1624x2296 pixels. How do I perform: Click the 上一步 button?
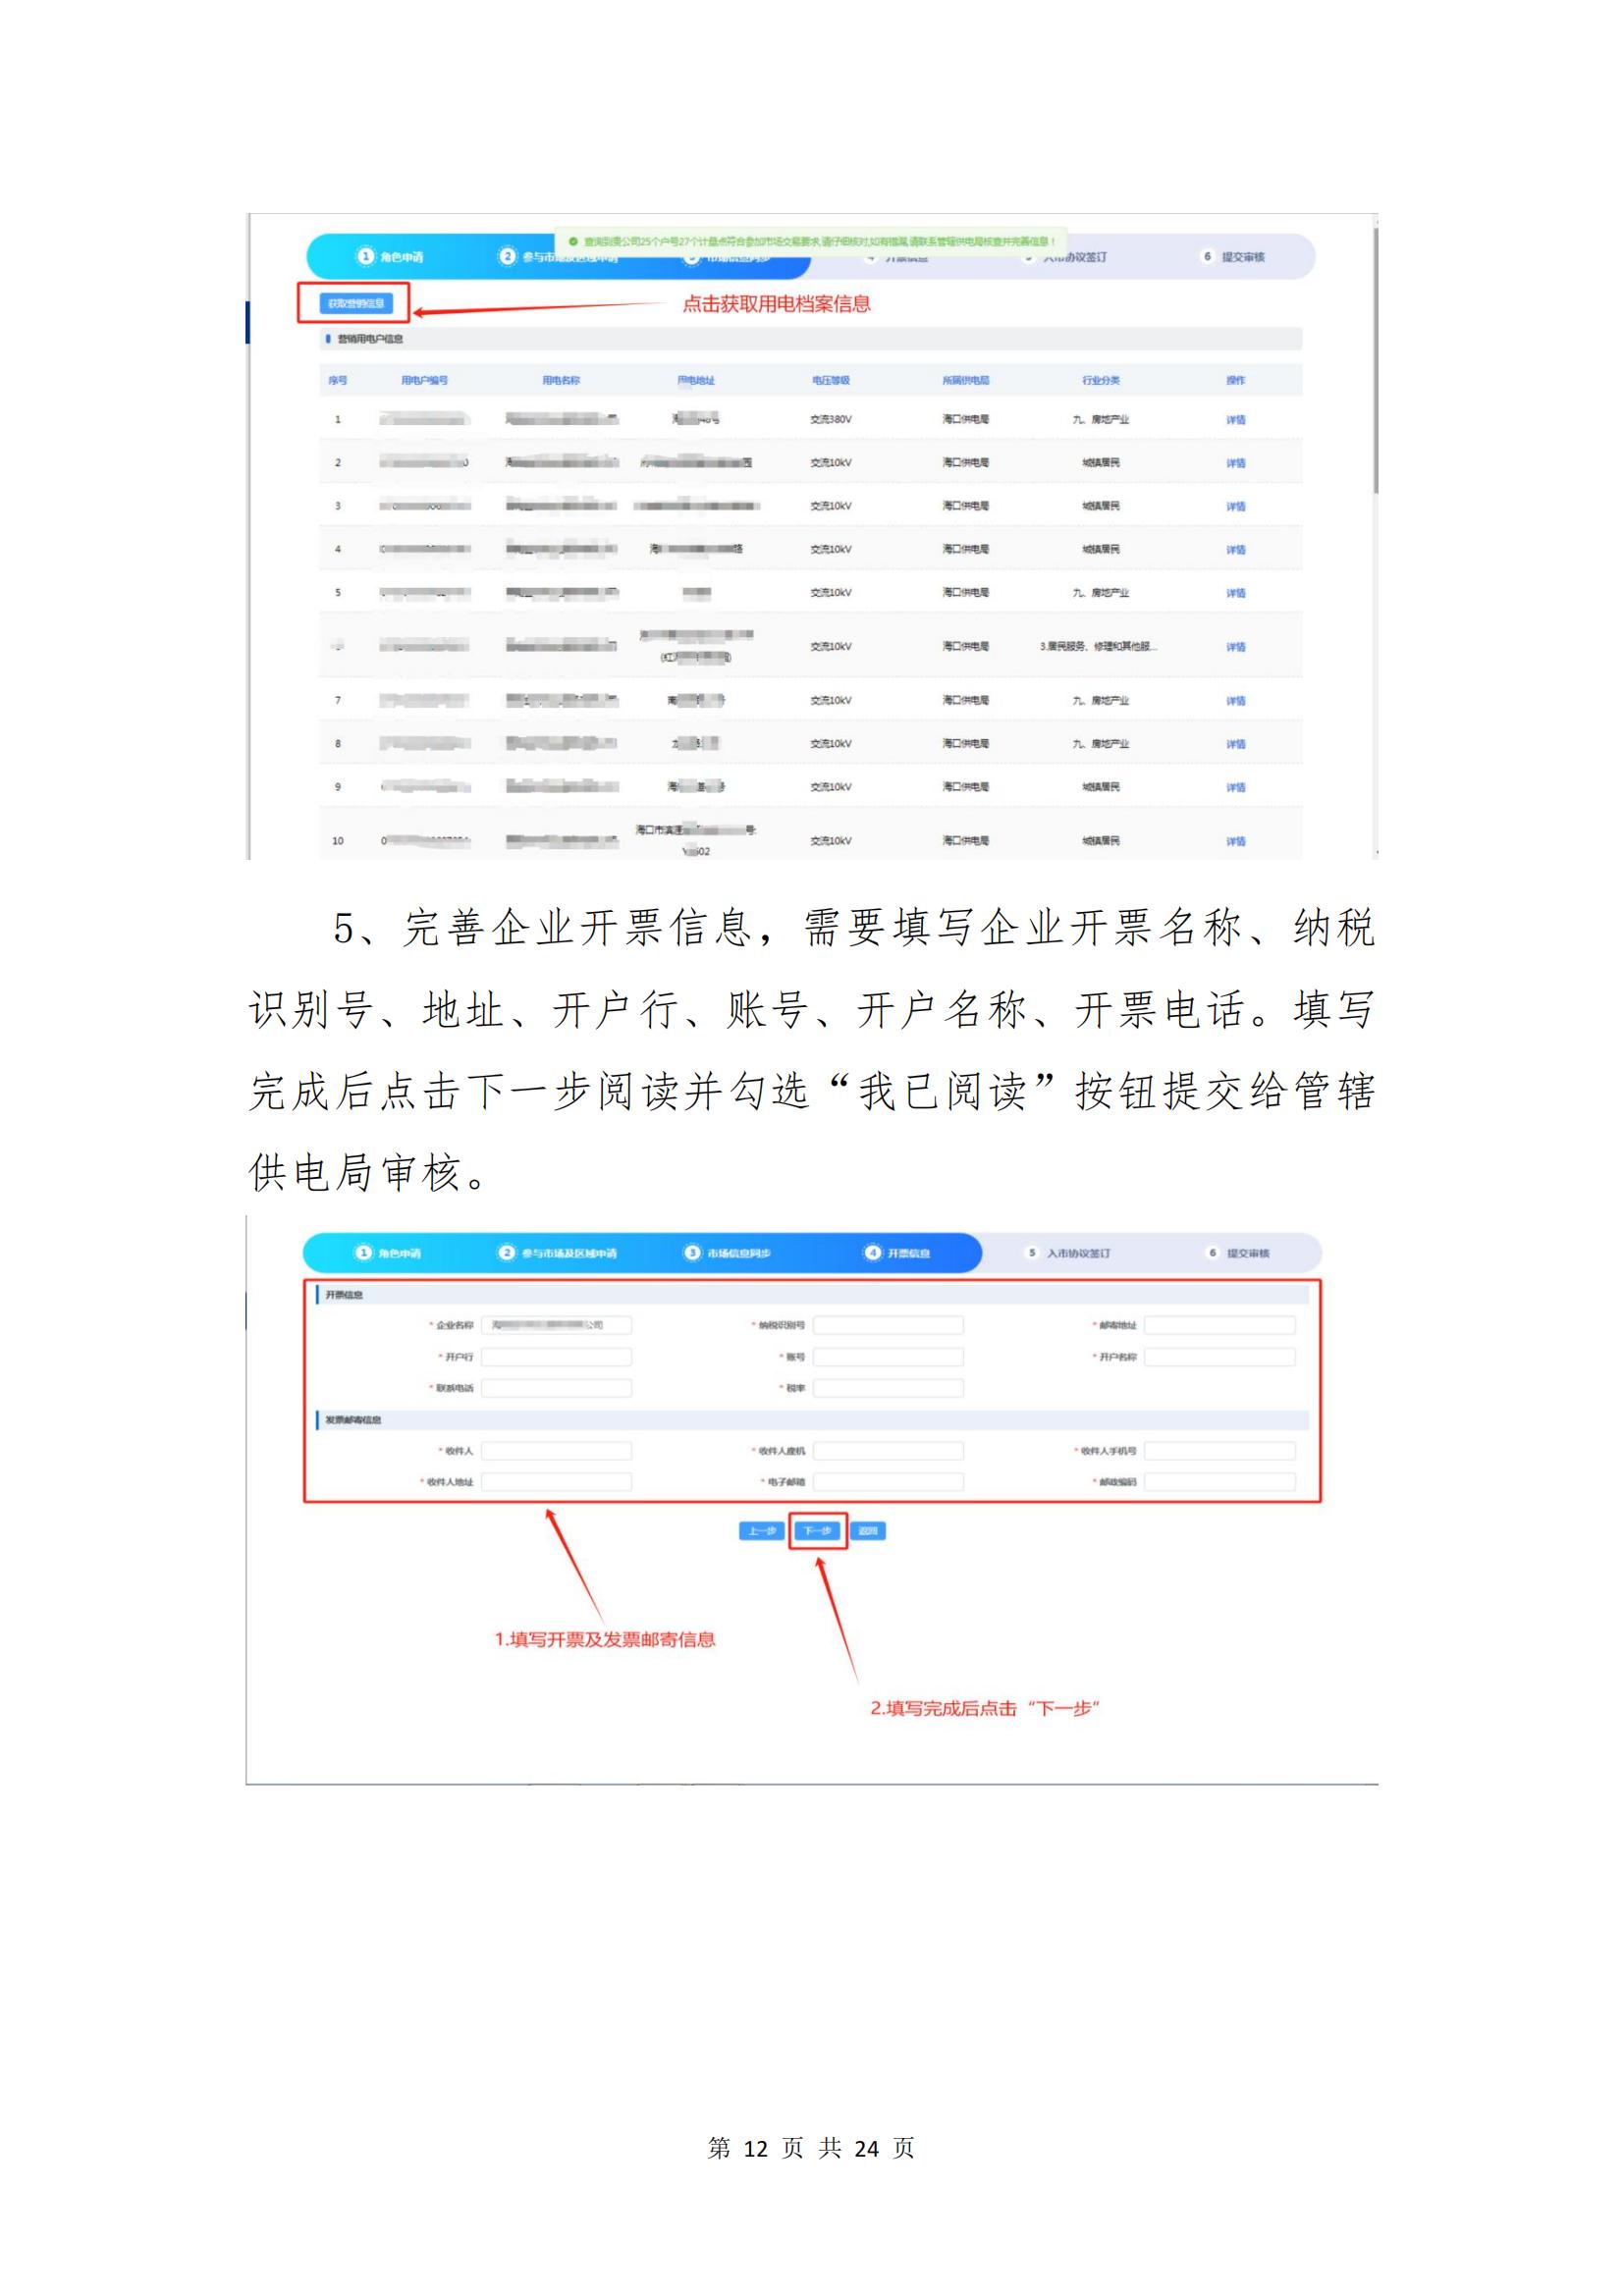pos(762,1531)
